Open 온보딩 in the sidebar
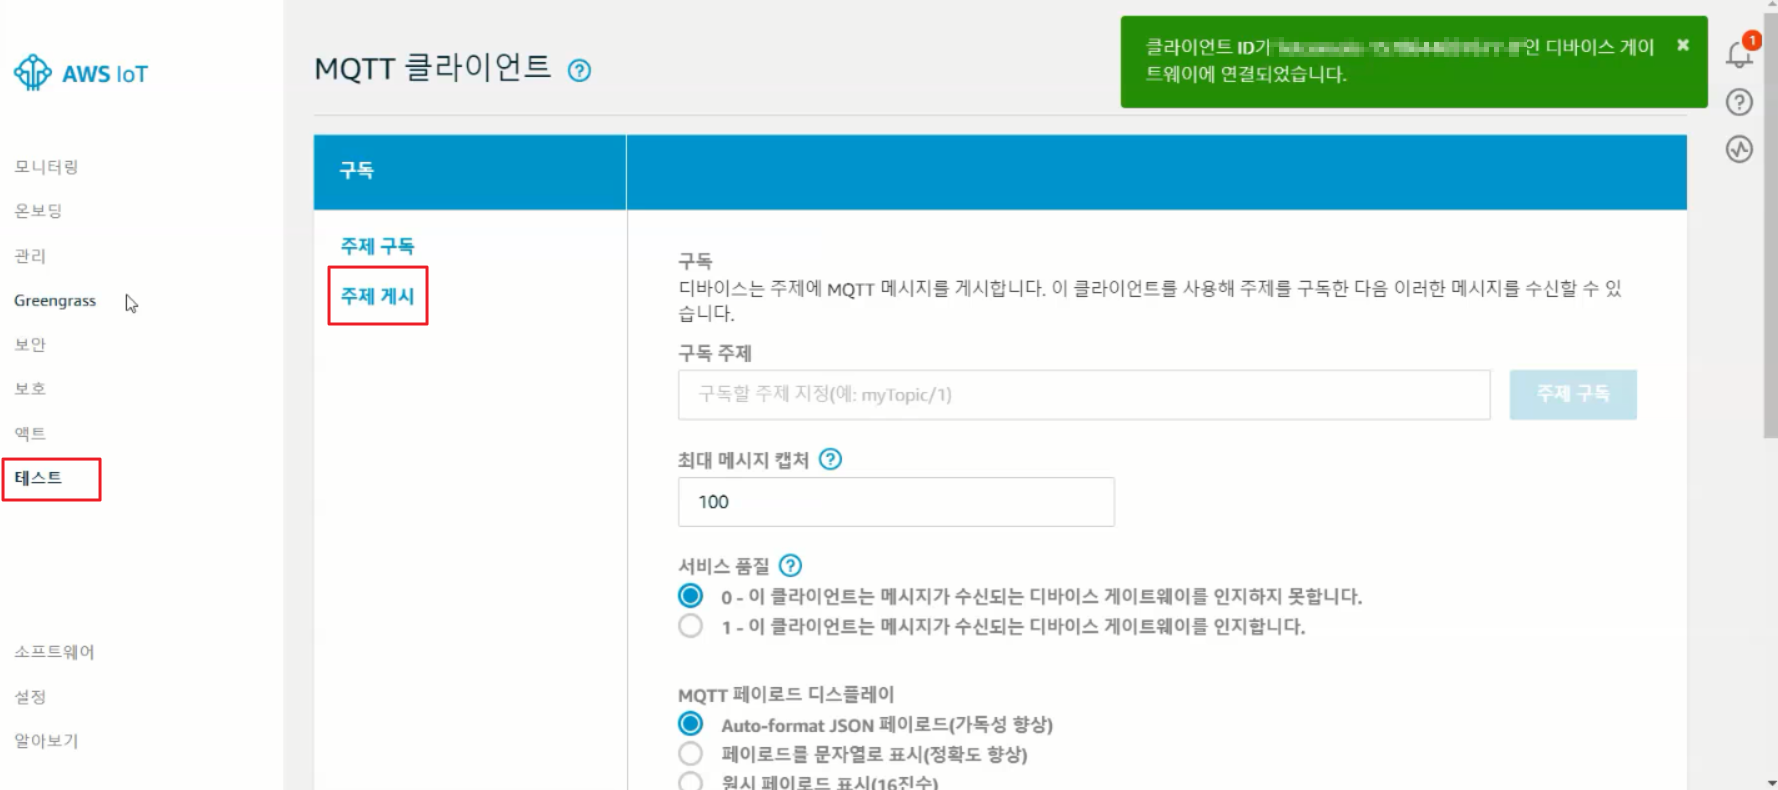Screen dimensions: 1778x790 point(38,211)
